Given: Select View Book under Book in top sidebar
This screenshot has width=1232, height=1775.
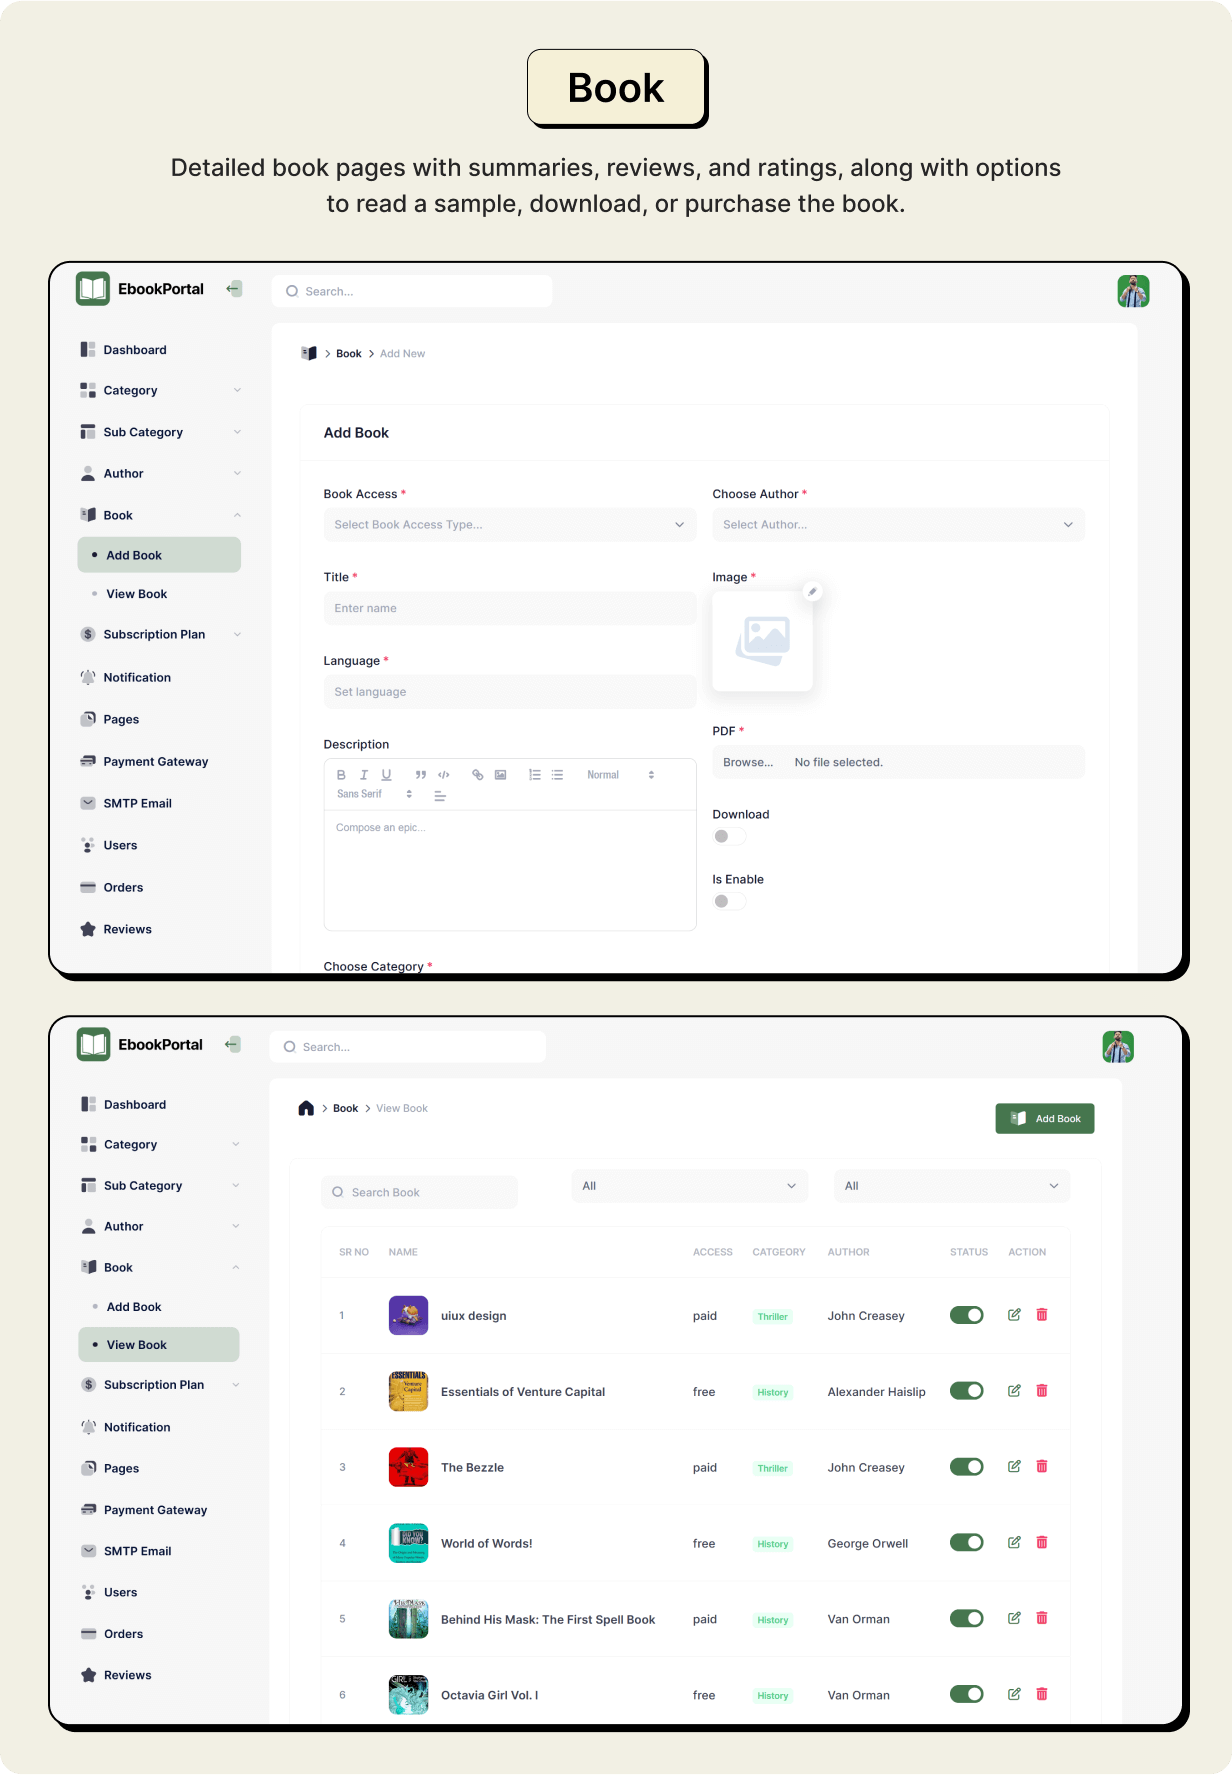Looking at the screenshot, I should point(137,594).
